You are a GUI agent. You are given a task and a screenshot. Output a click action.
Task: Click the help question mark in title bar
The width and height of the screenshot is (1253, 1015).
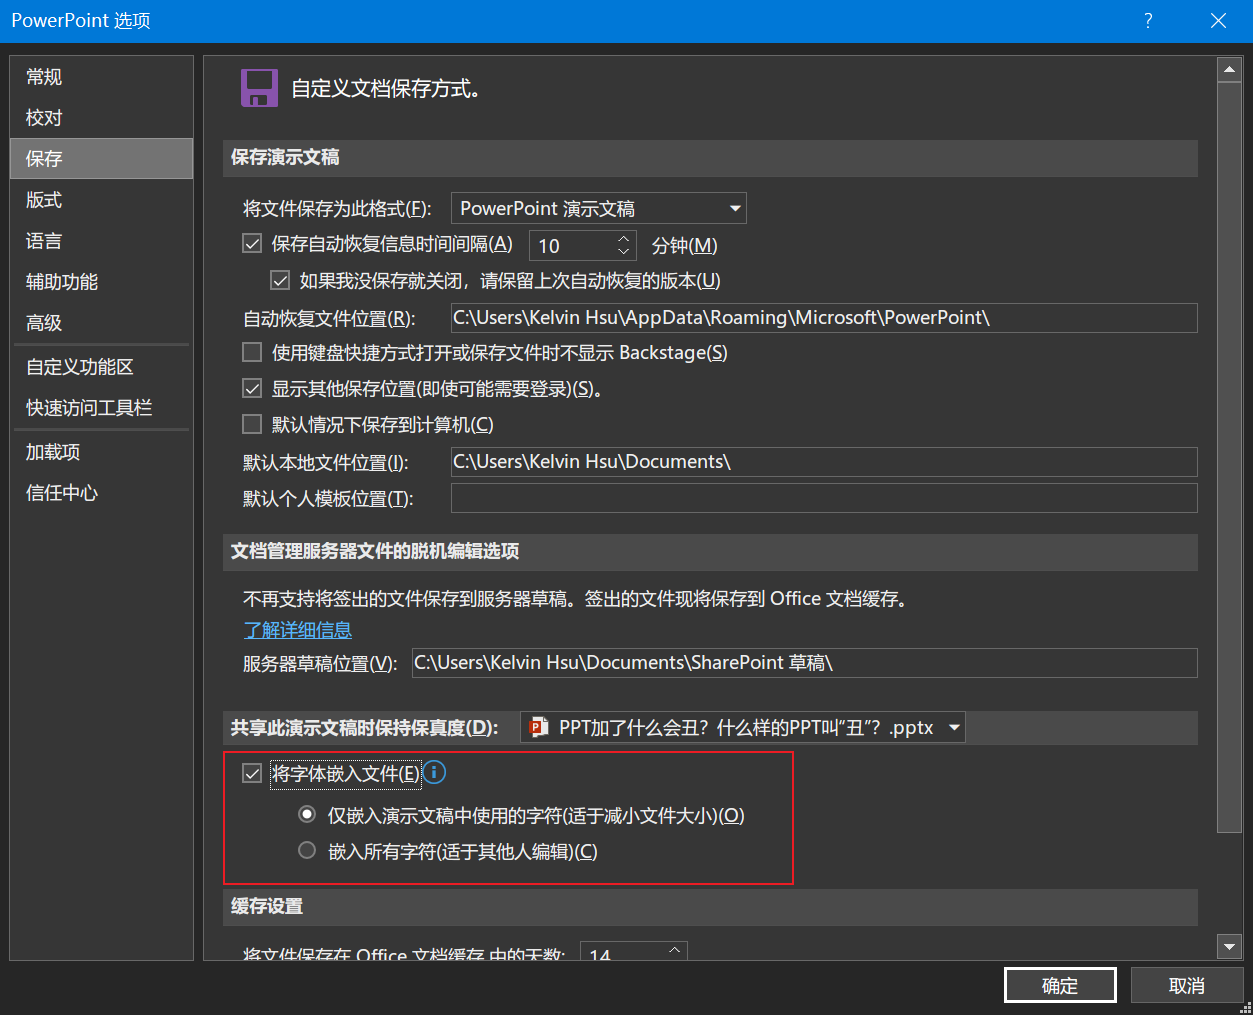tap(1148, 21)
